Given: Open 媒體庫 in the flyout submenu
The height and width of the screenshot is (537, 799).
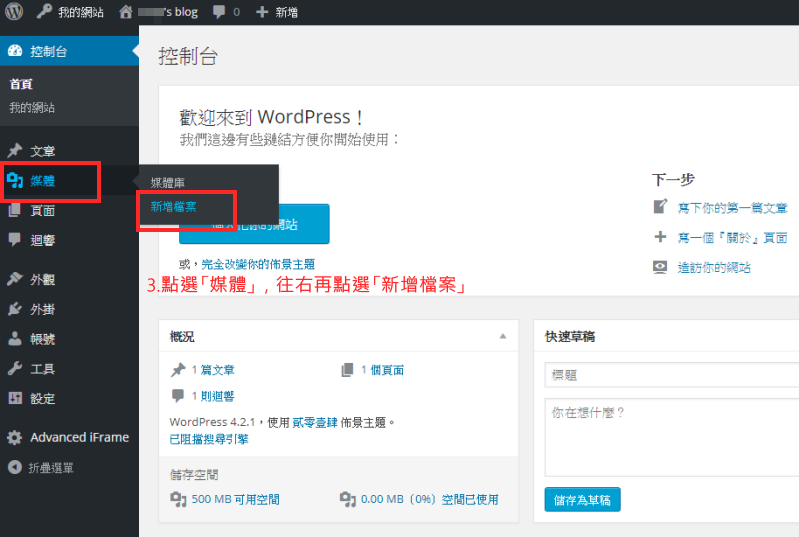Looking at the screenshot, I should tap(168, 182).
